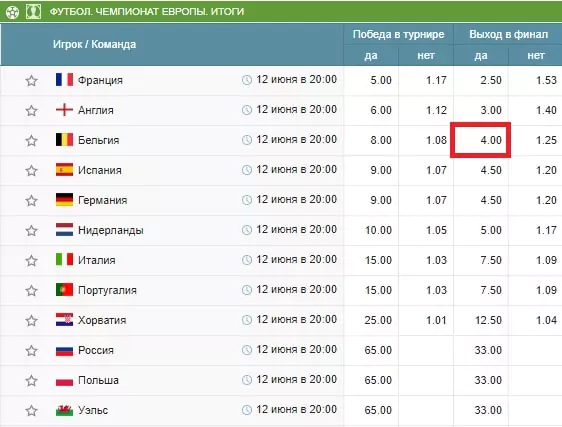Open the Бельгия team link
Image resolution: width=562 pixels, height=427 pixels.
coord(99,140)
